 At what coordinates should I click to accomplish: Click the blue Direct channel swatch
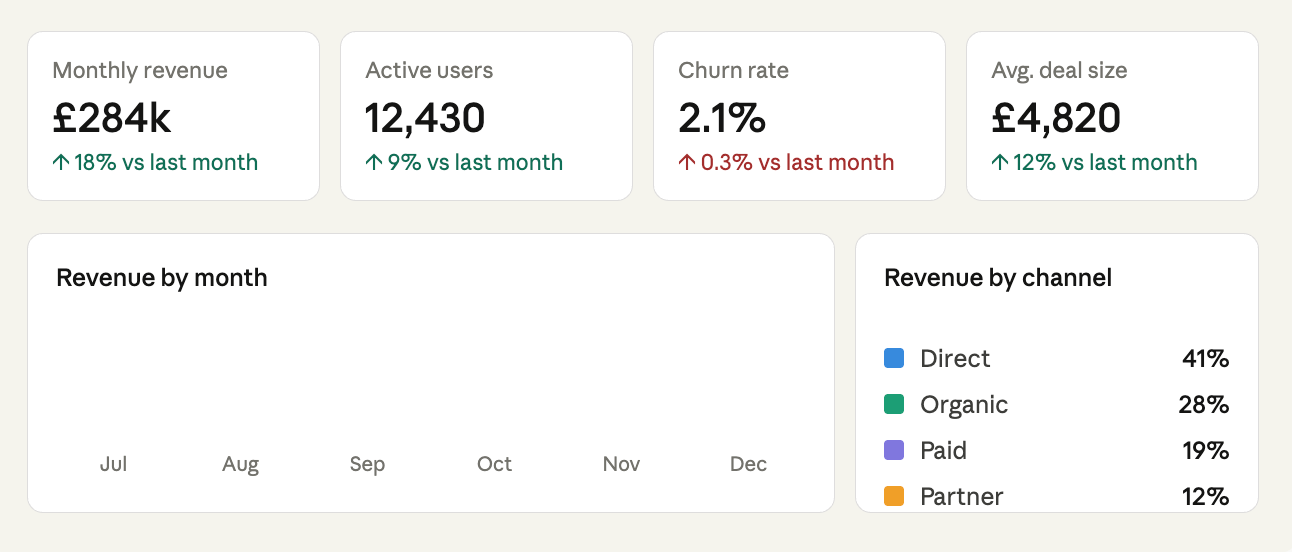(x=894, y=358)
